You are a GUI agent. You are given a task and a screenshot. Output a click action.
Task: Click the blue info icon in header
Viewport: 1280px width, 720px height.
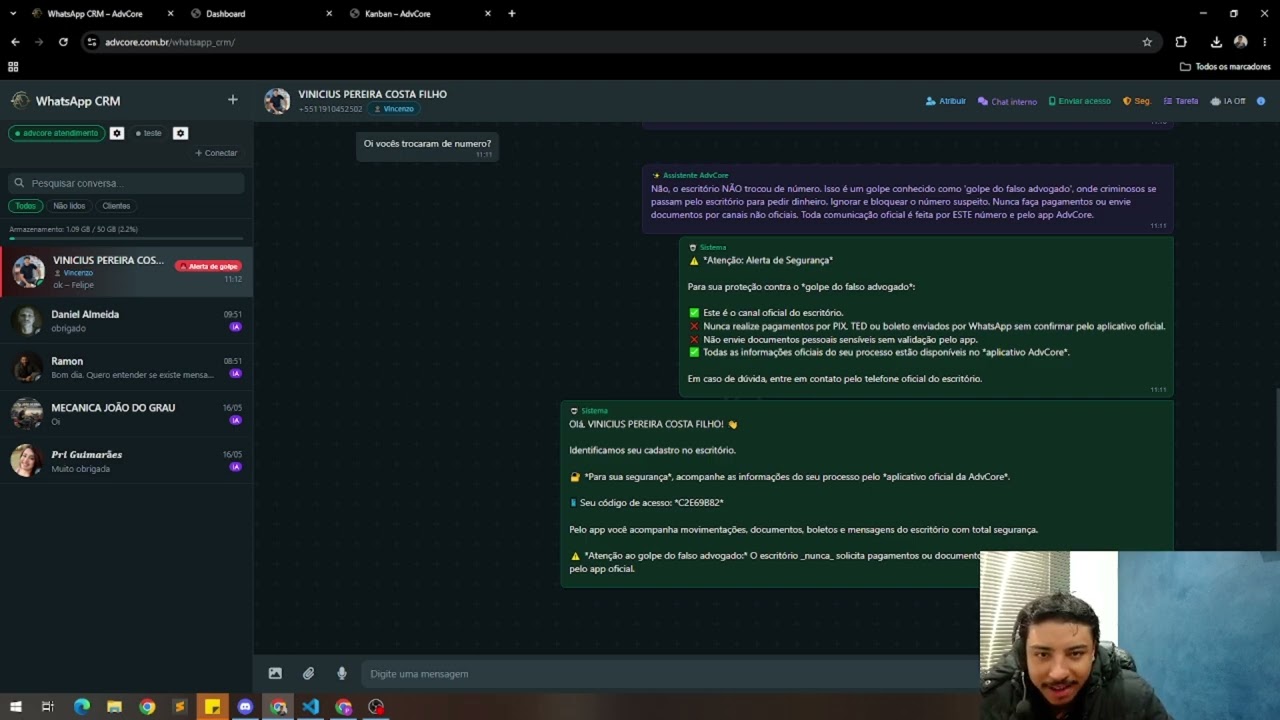coord(1261,101)
